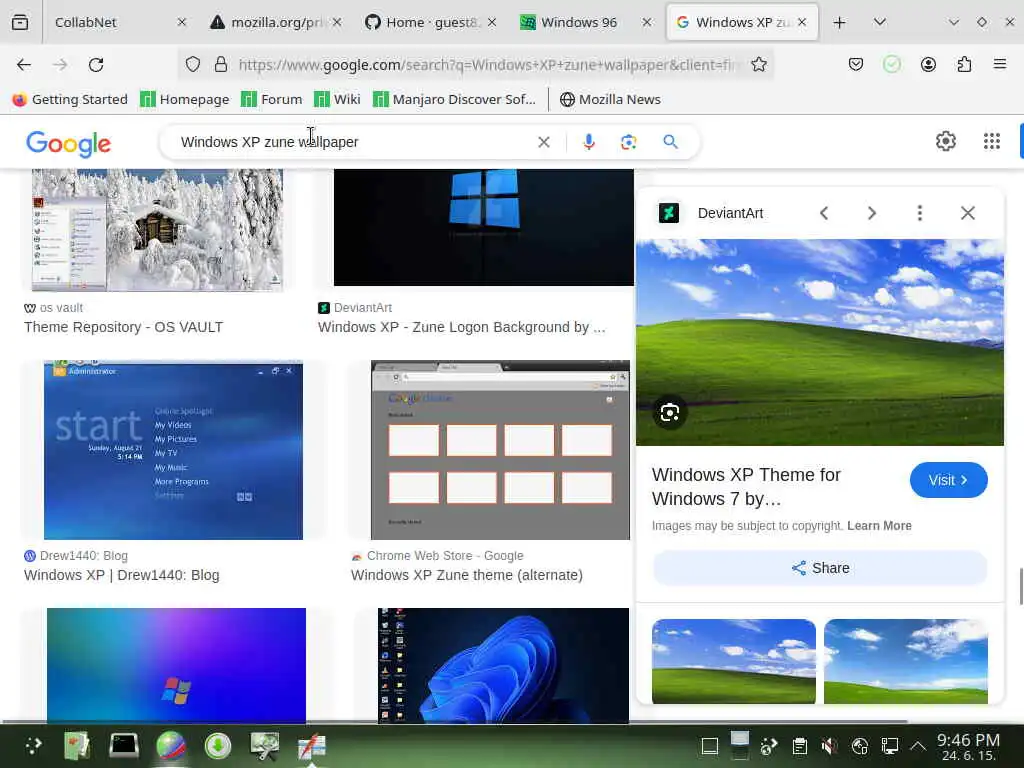
Task: Bookmark this page with the star
Action: (758, 65)
